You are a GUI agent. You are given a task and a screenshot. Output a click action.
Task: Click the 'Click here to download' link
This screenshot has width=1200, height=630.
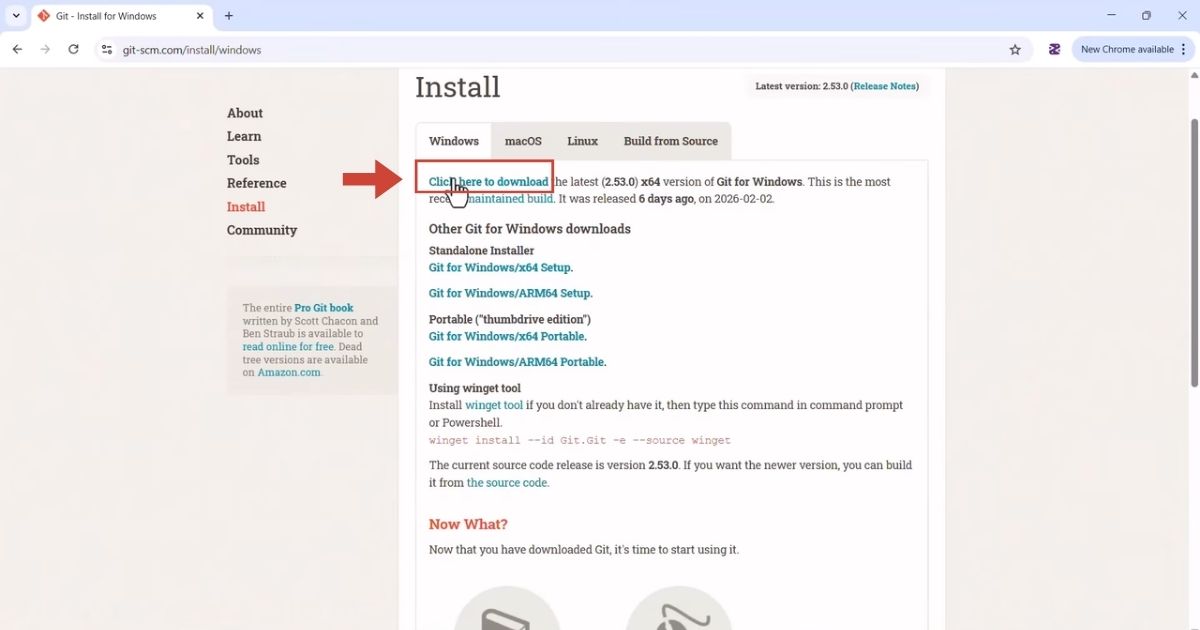coord(489,182)
